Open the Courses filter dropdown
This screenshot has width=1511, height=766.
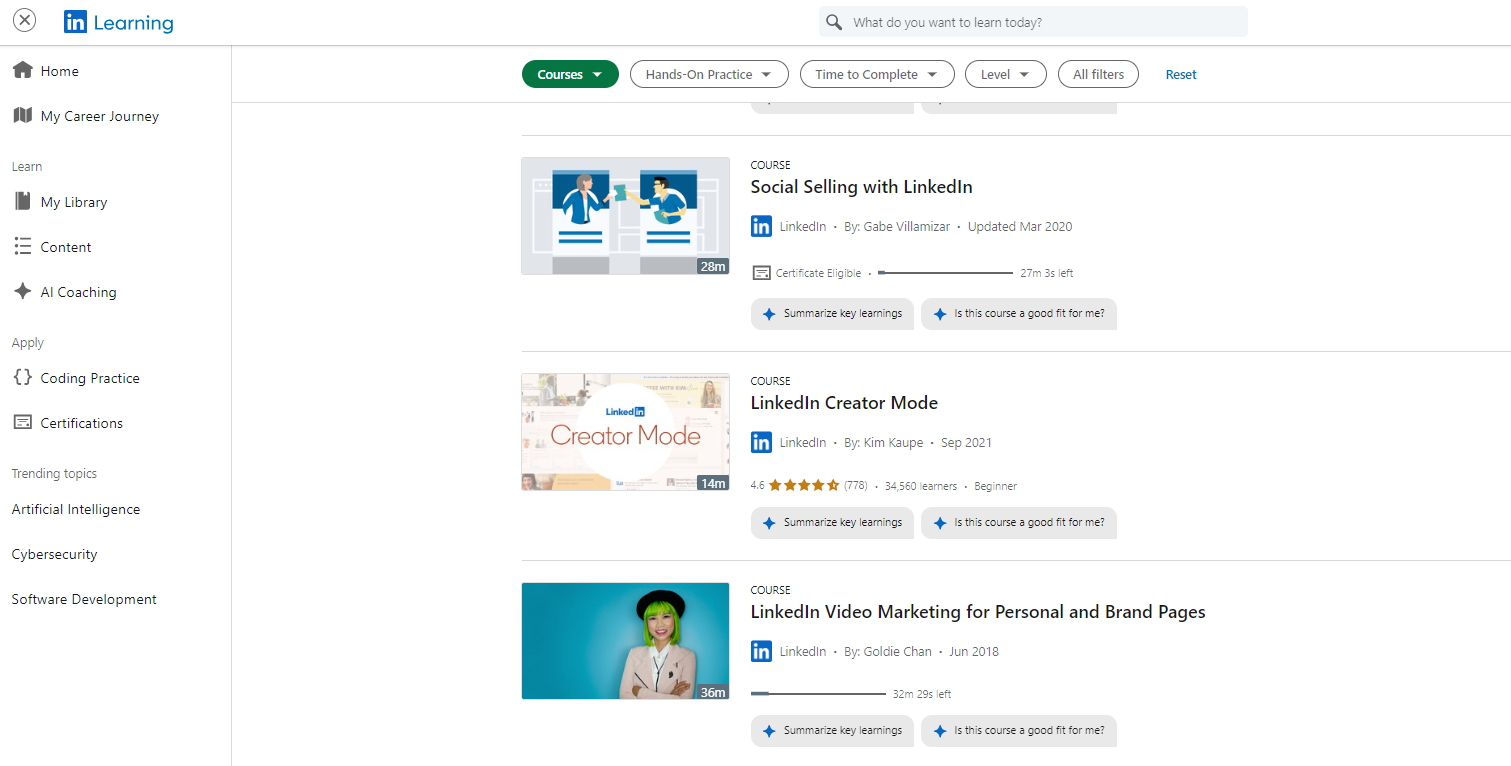[570, 74]
